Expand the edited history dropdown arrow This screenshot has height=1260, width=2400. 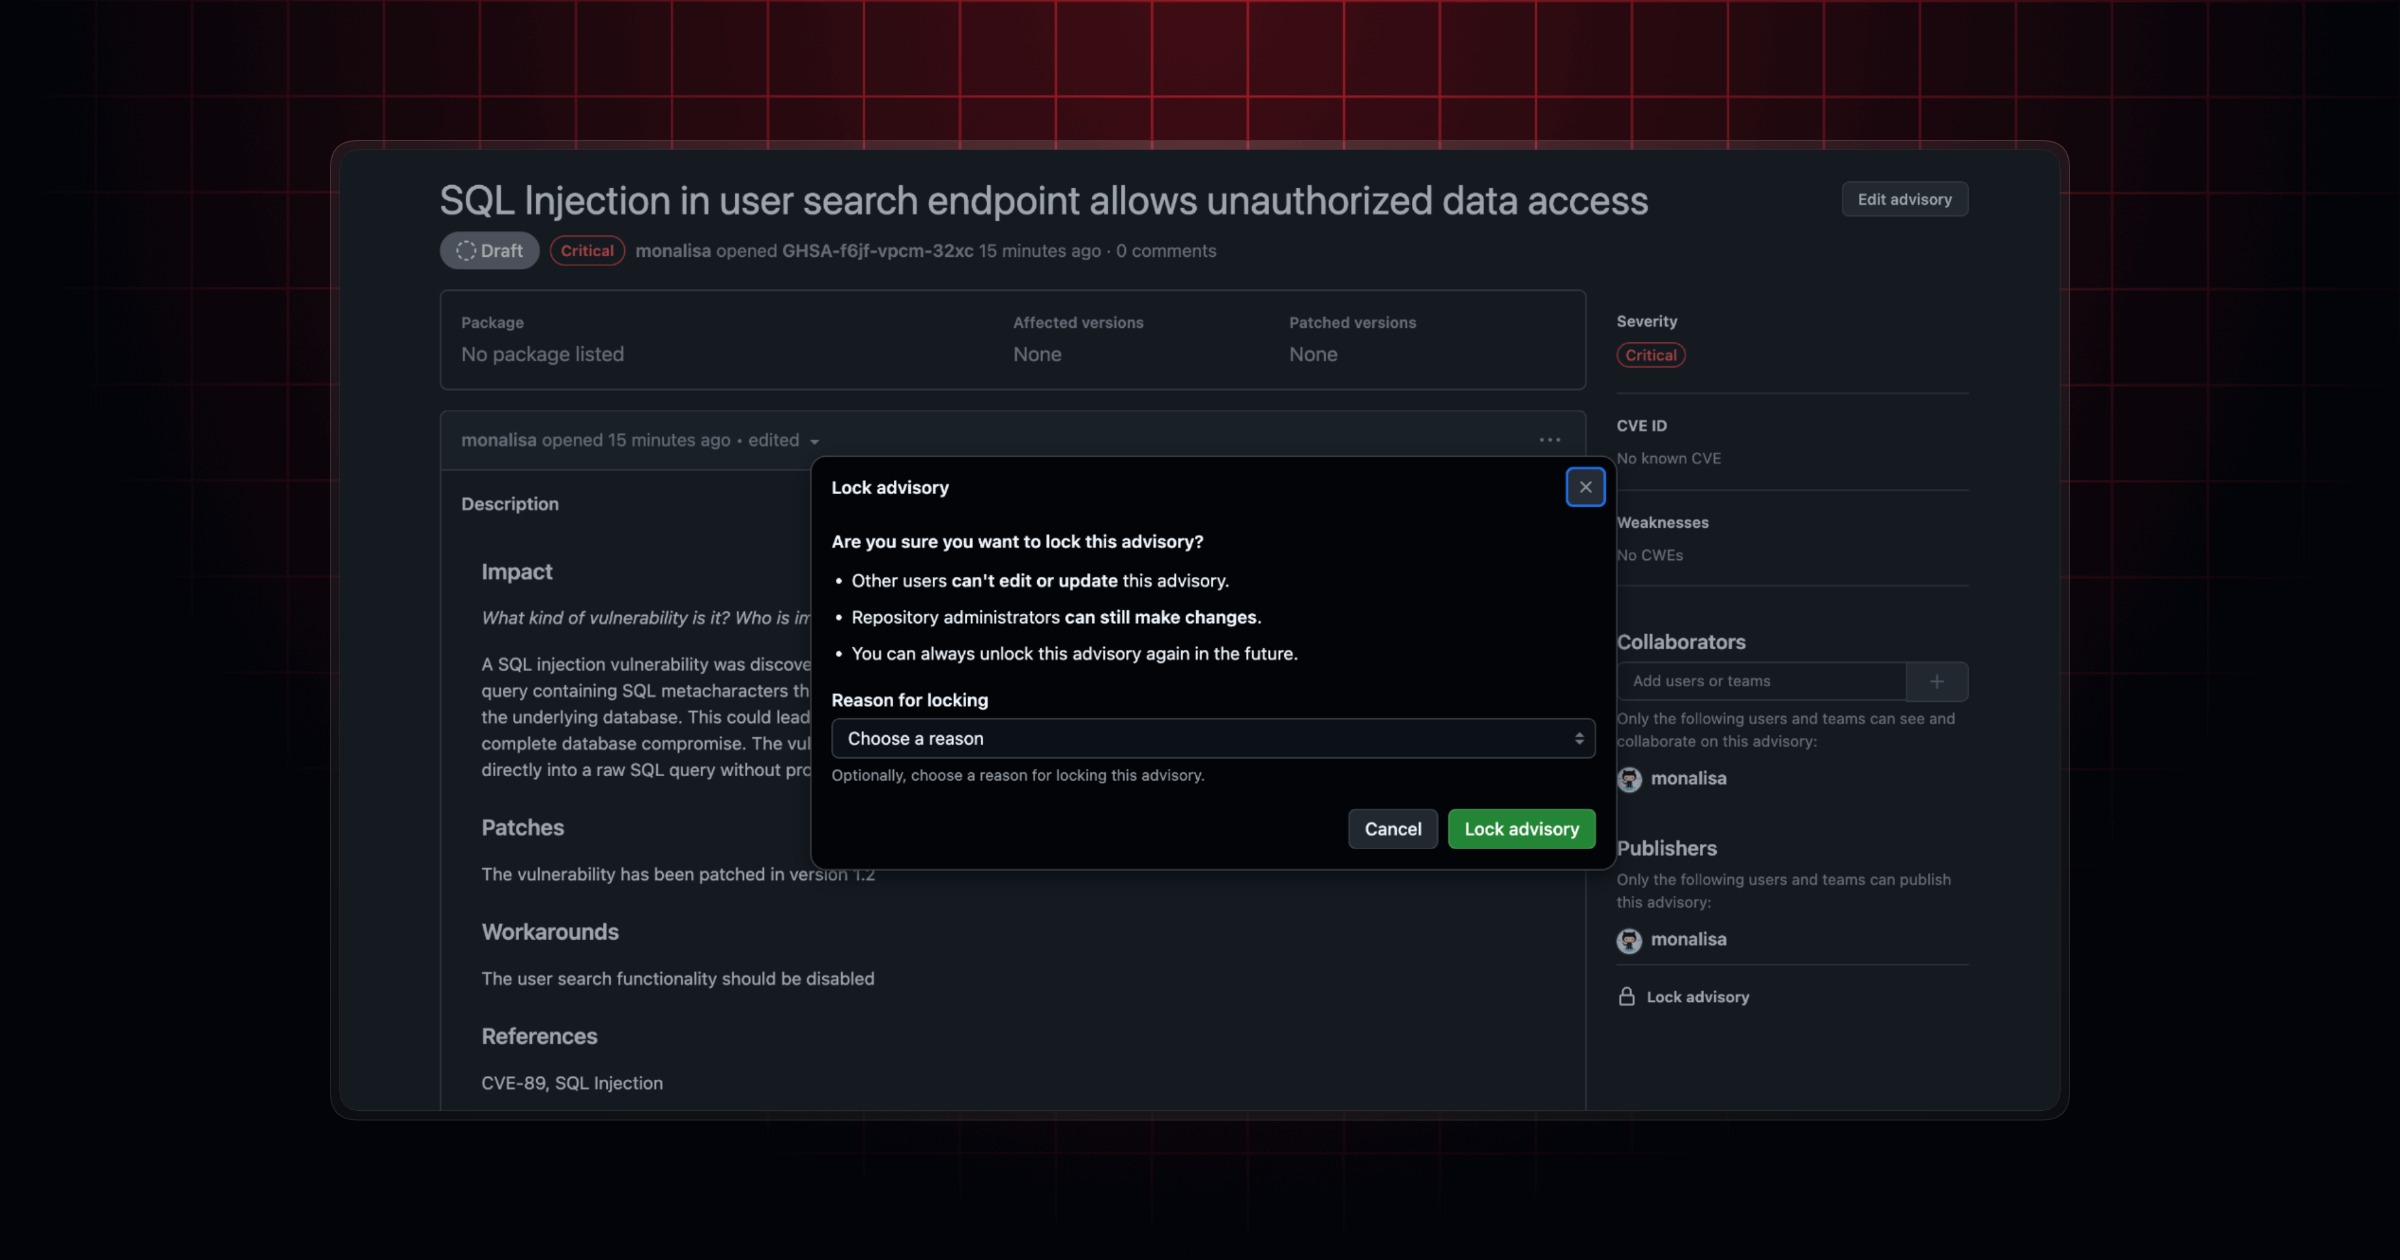coord(814,441)
